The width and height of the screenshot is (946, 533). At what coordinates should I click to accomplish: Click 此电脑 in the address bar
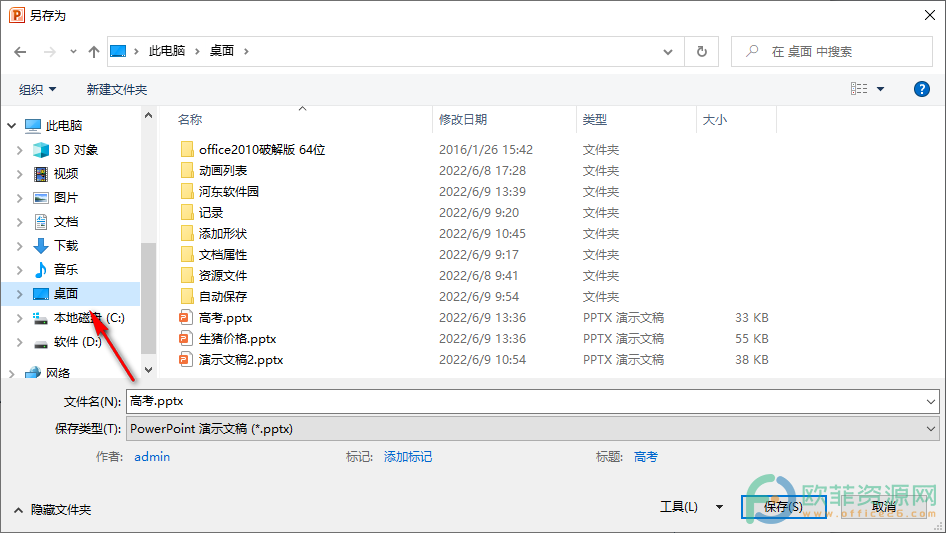pyautogui.click(x=167, y=51)
